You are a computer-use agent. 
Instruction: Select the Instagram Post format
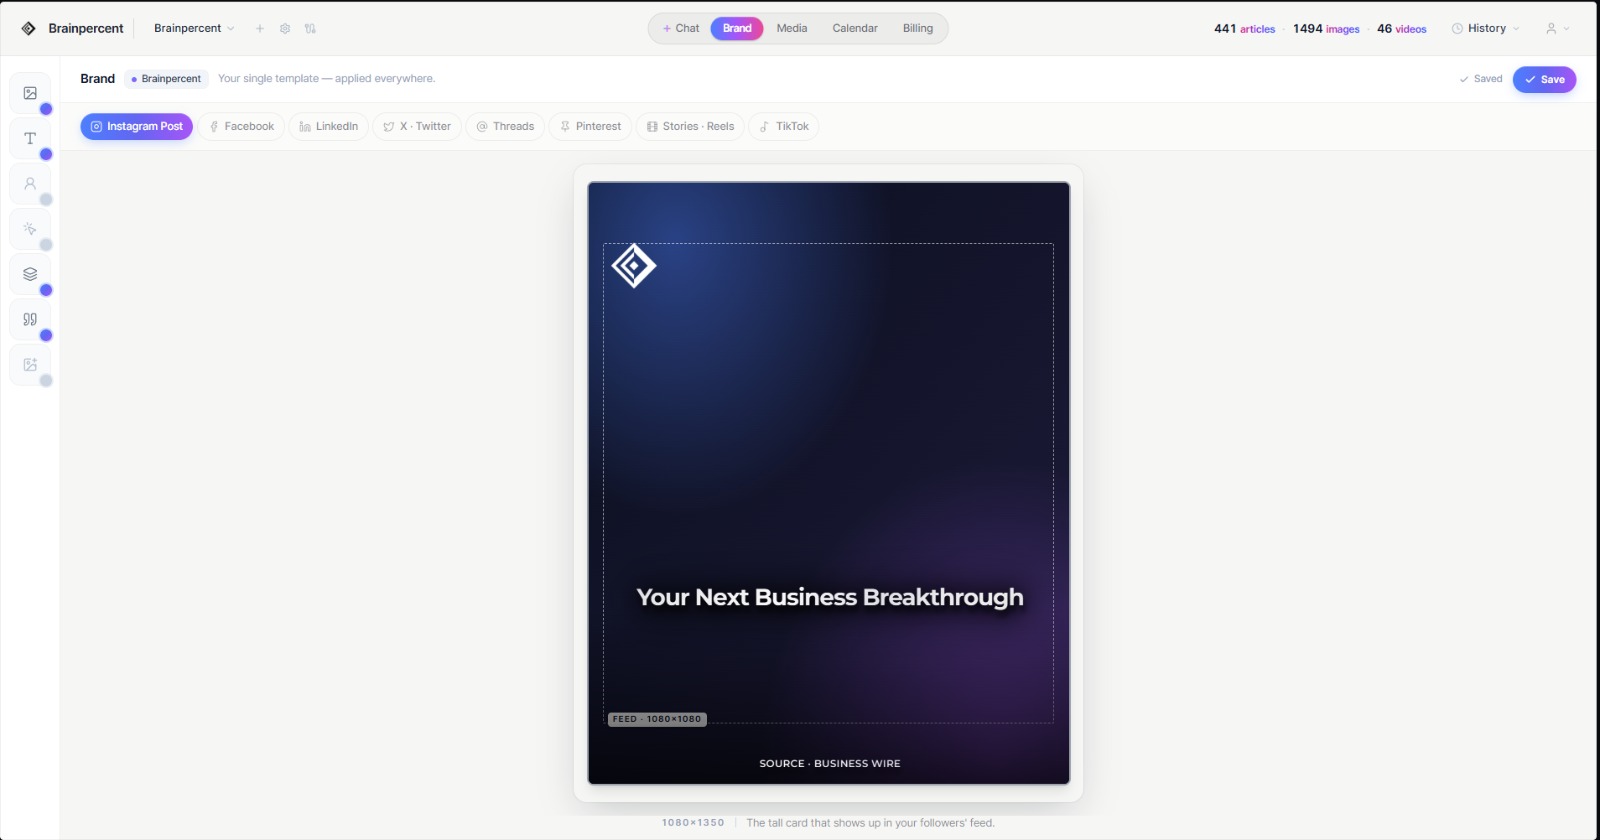click(x=137, y=126)
